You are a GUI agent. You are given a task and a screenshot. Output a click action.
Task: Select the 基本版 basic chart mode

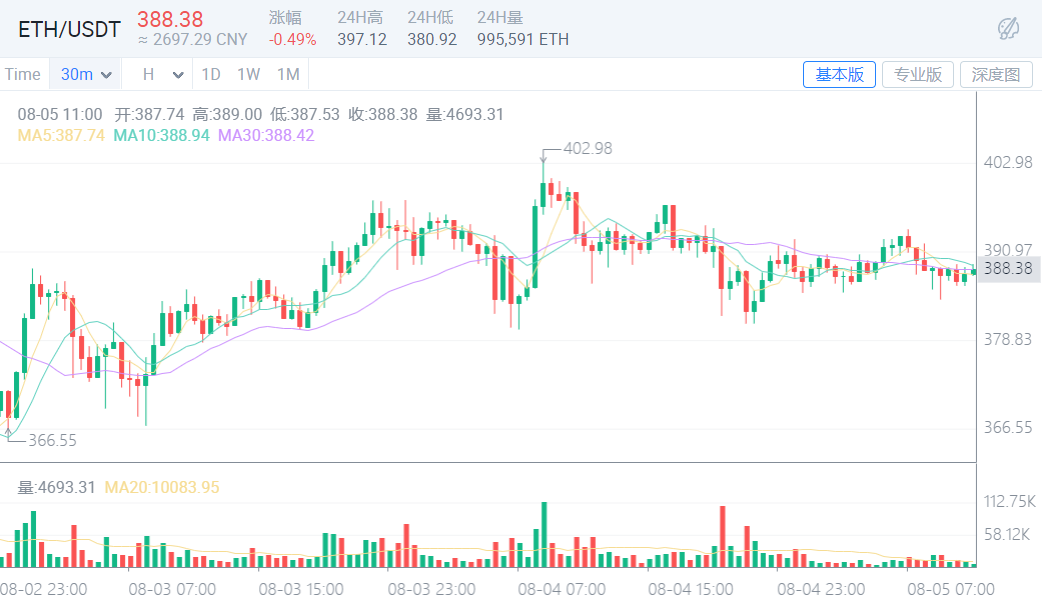tap(839, 74)
